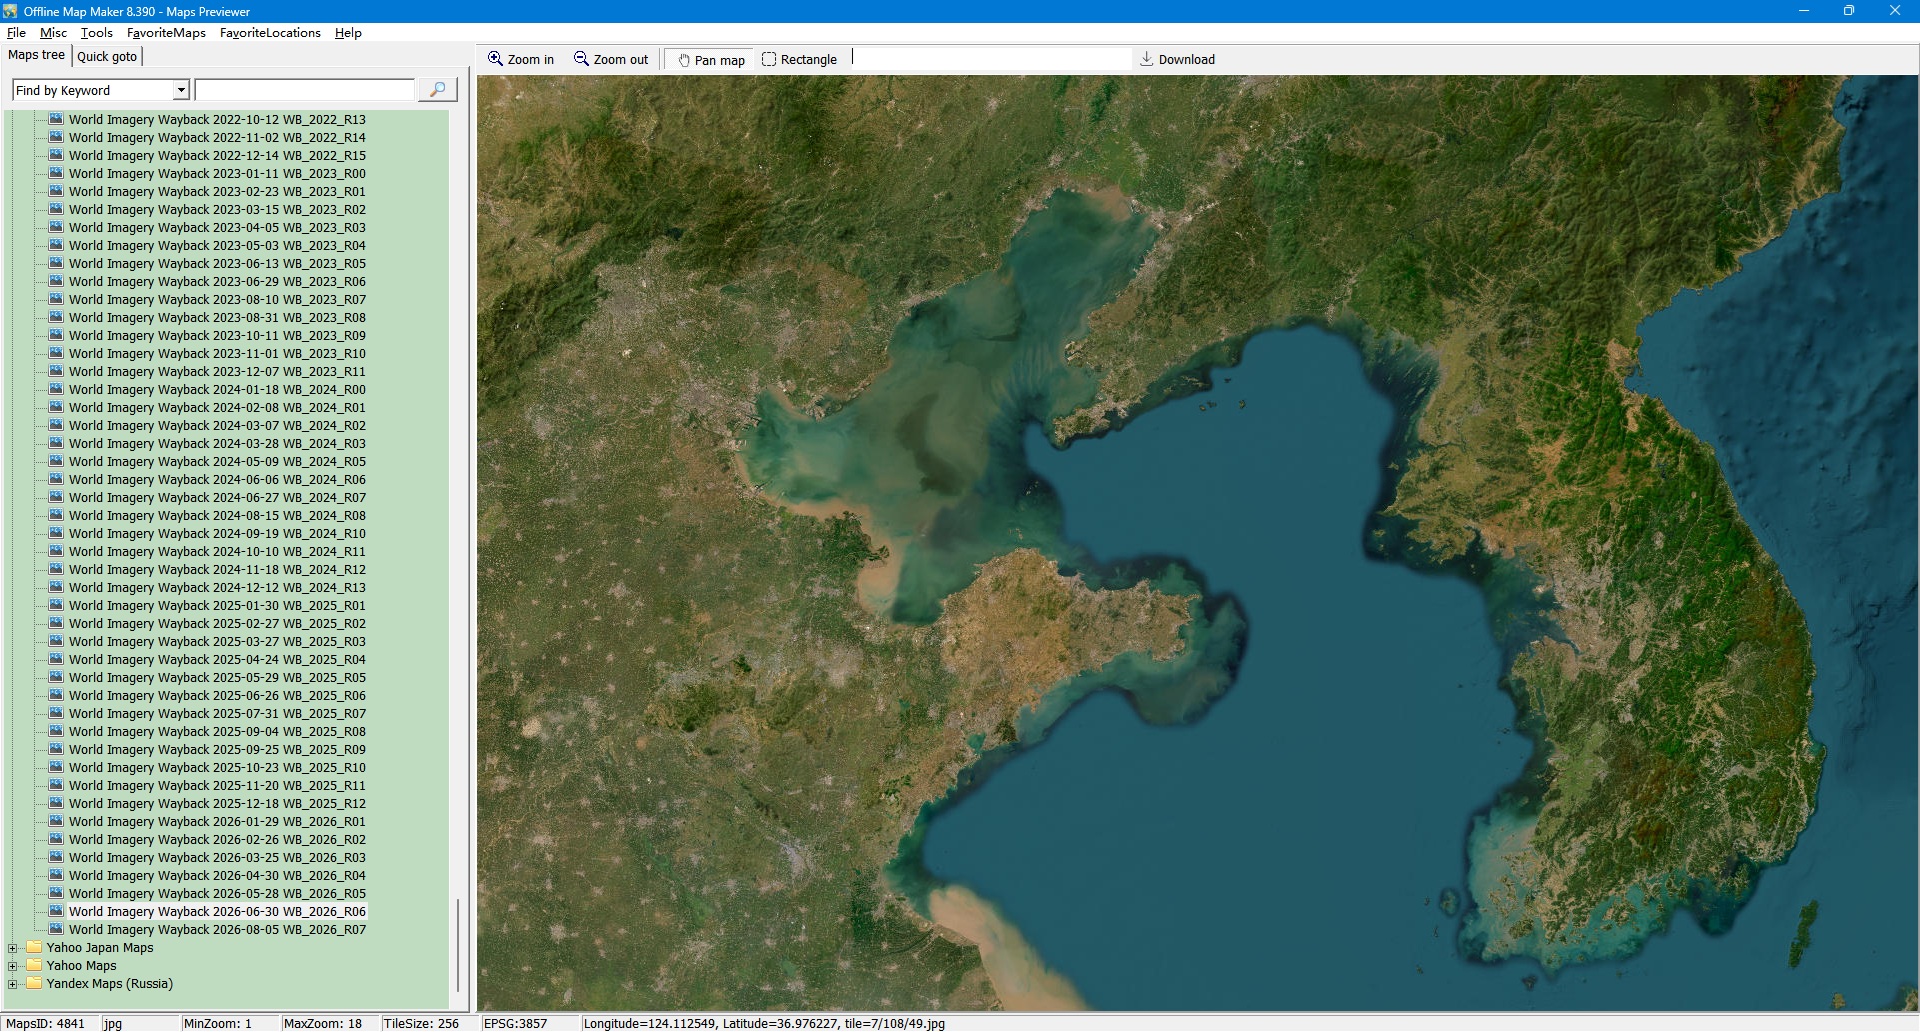Click map icon beside Wayback 2023-06-13 WB_2023_R05
1920x1032 pixels.
pyautogui.click(x=56, y=263)
